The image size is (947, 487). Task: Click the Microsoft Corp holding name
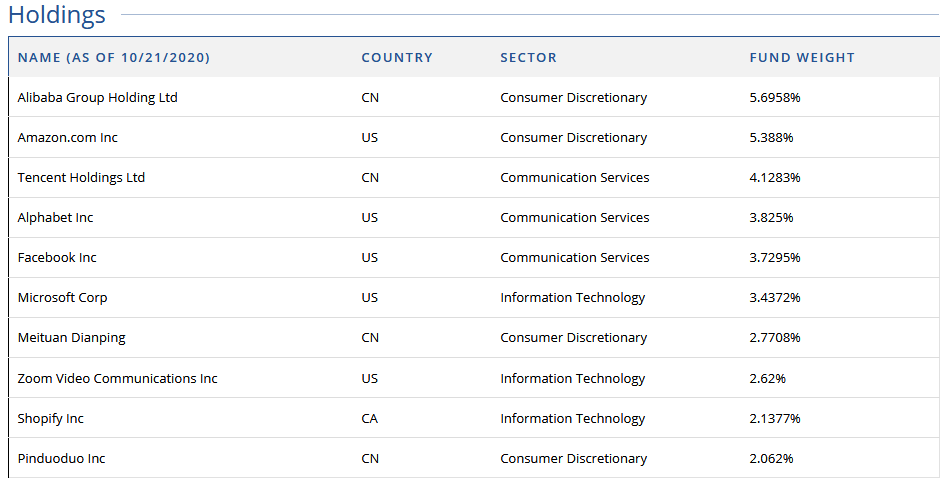point(62,298)
